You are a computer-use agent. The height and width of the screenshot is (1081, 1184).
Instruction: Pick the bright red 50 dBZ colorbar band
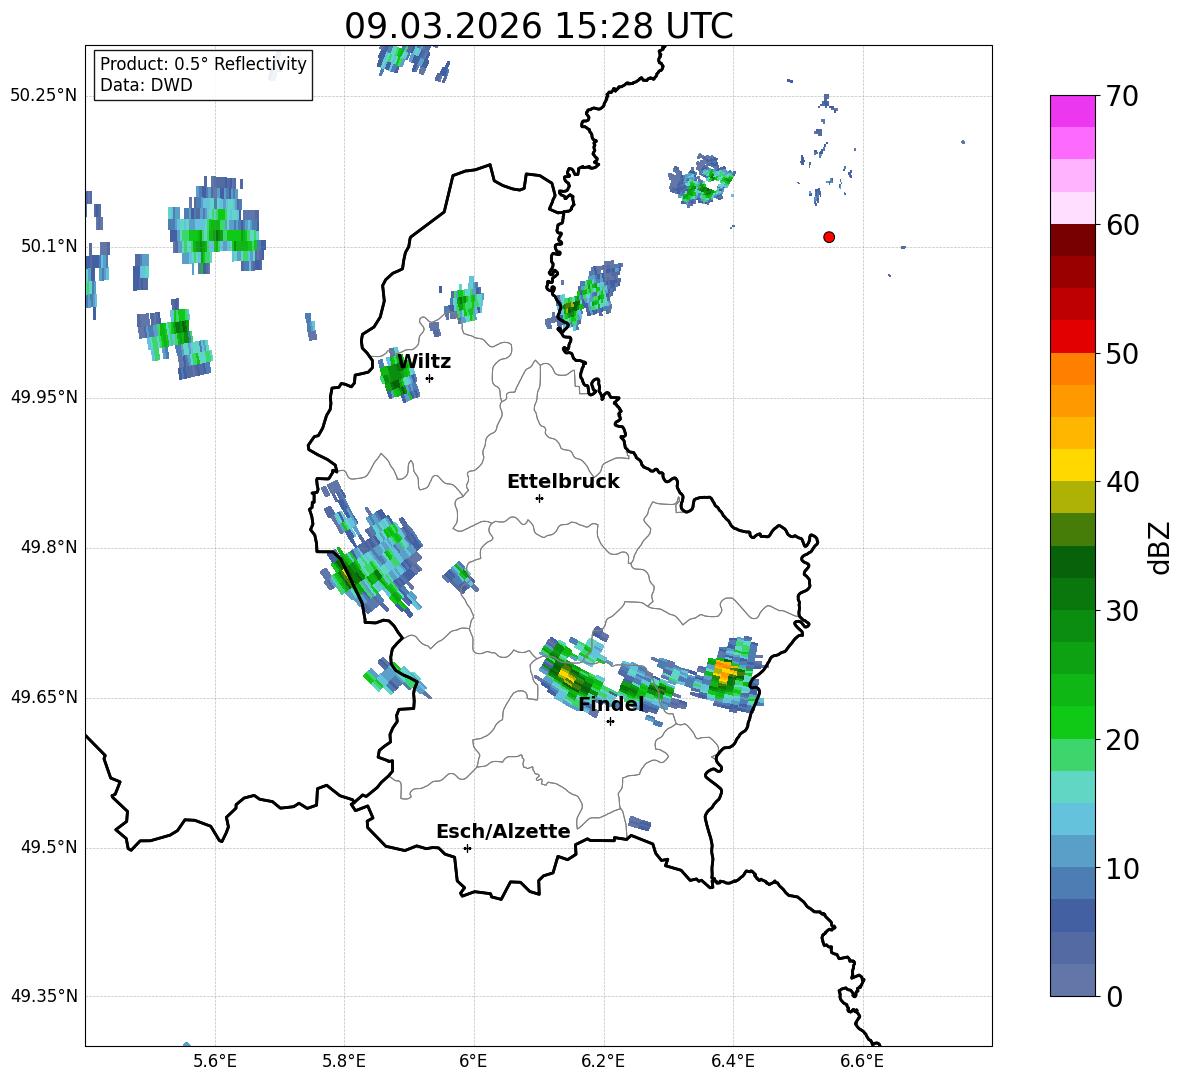(1073, 336)
